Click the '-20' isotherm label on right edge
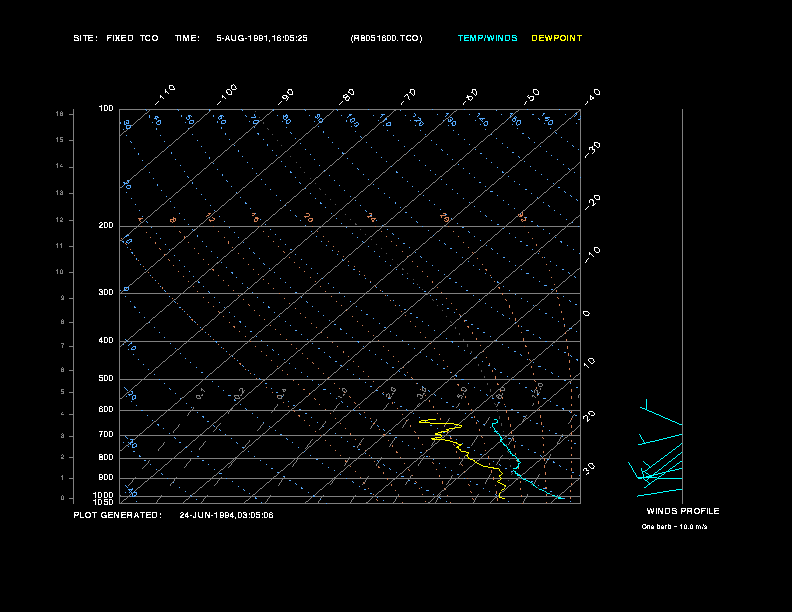 point(592,202)
